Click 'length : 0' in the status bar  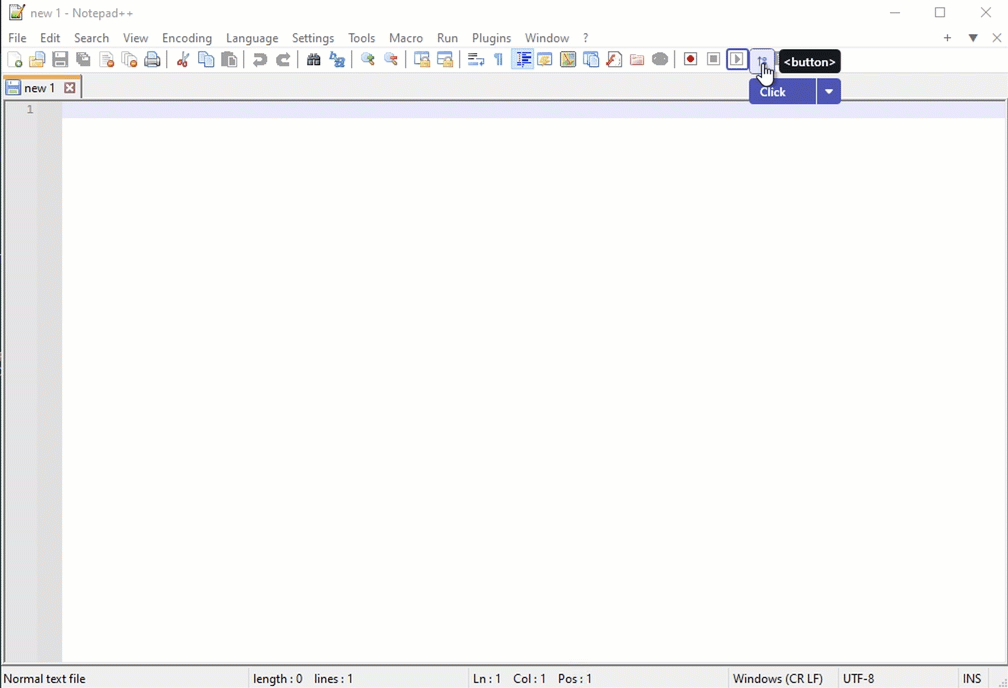(x=278, y=678)
